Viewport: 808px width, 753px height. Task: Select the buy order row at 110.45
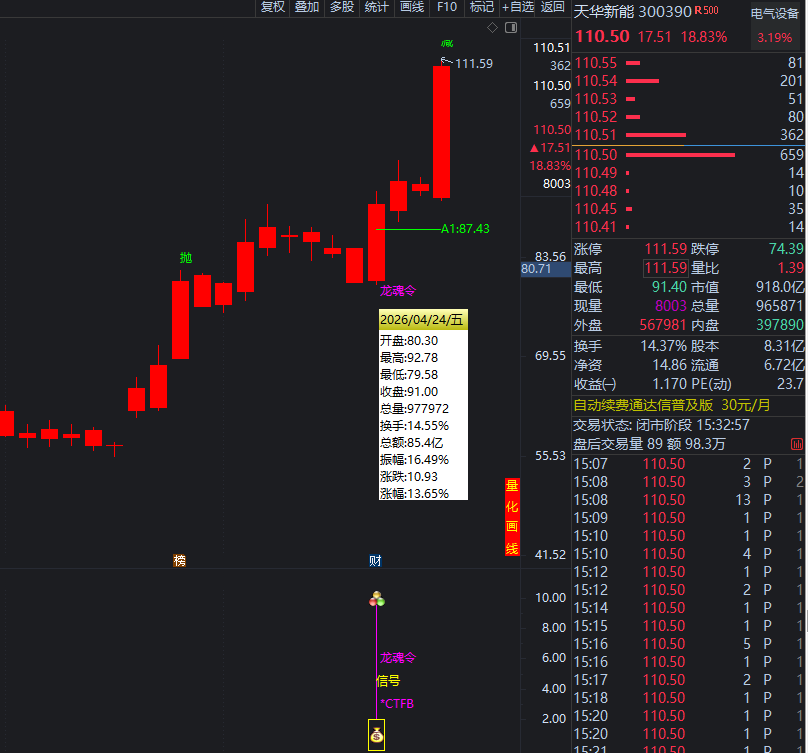(689, 209)
